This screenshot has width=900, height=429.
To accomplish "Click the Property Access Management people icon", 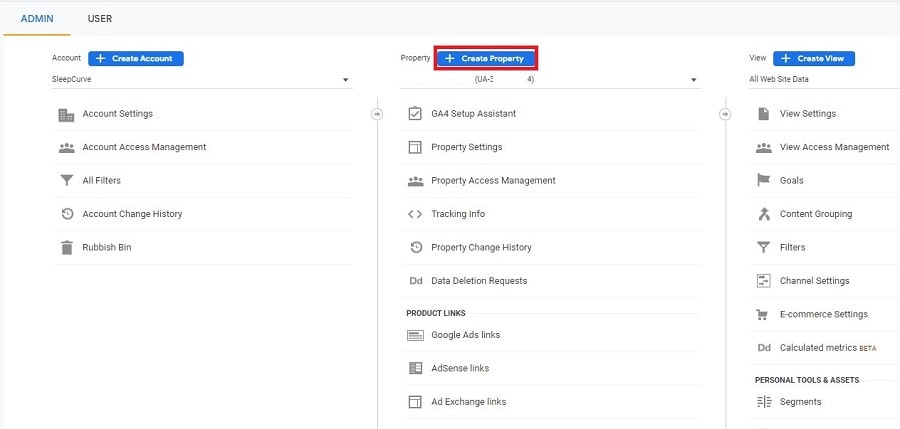I will [415, 181].
